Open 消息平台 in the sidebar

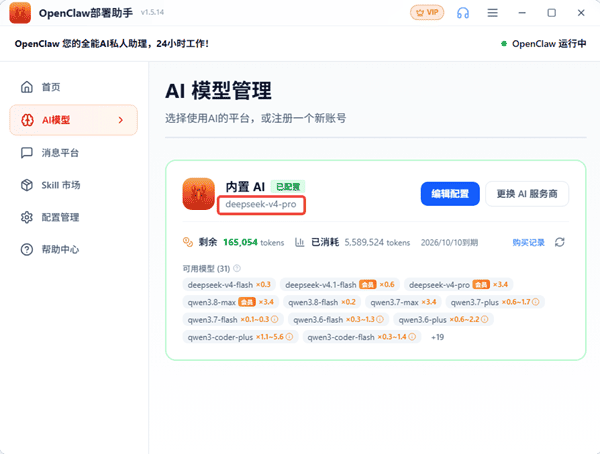click(73, 153)
